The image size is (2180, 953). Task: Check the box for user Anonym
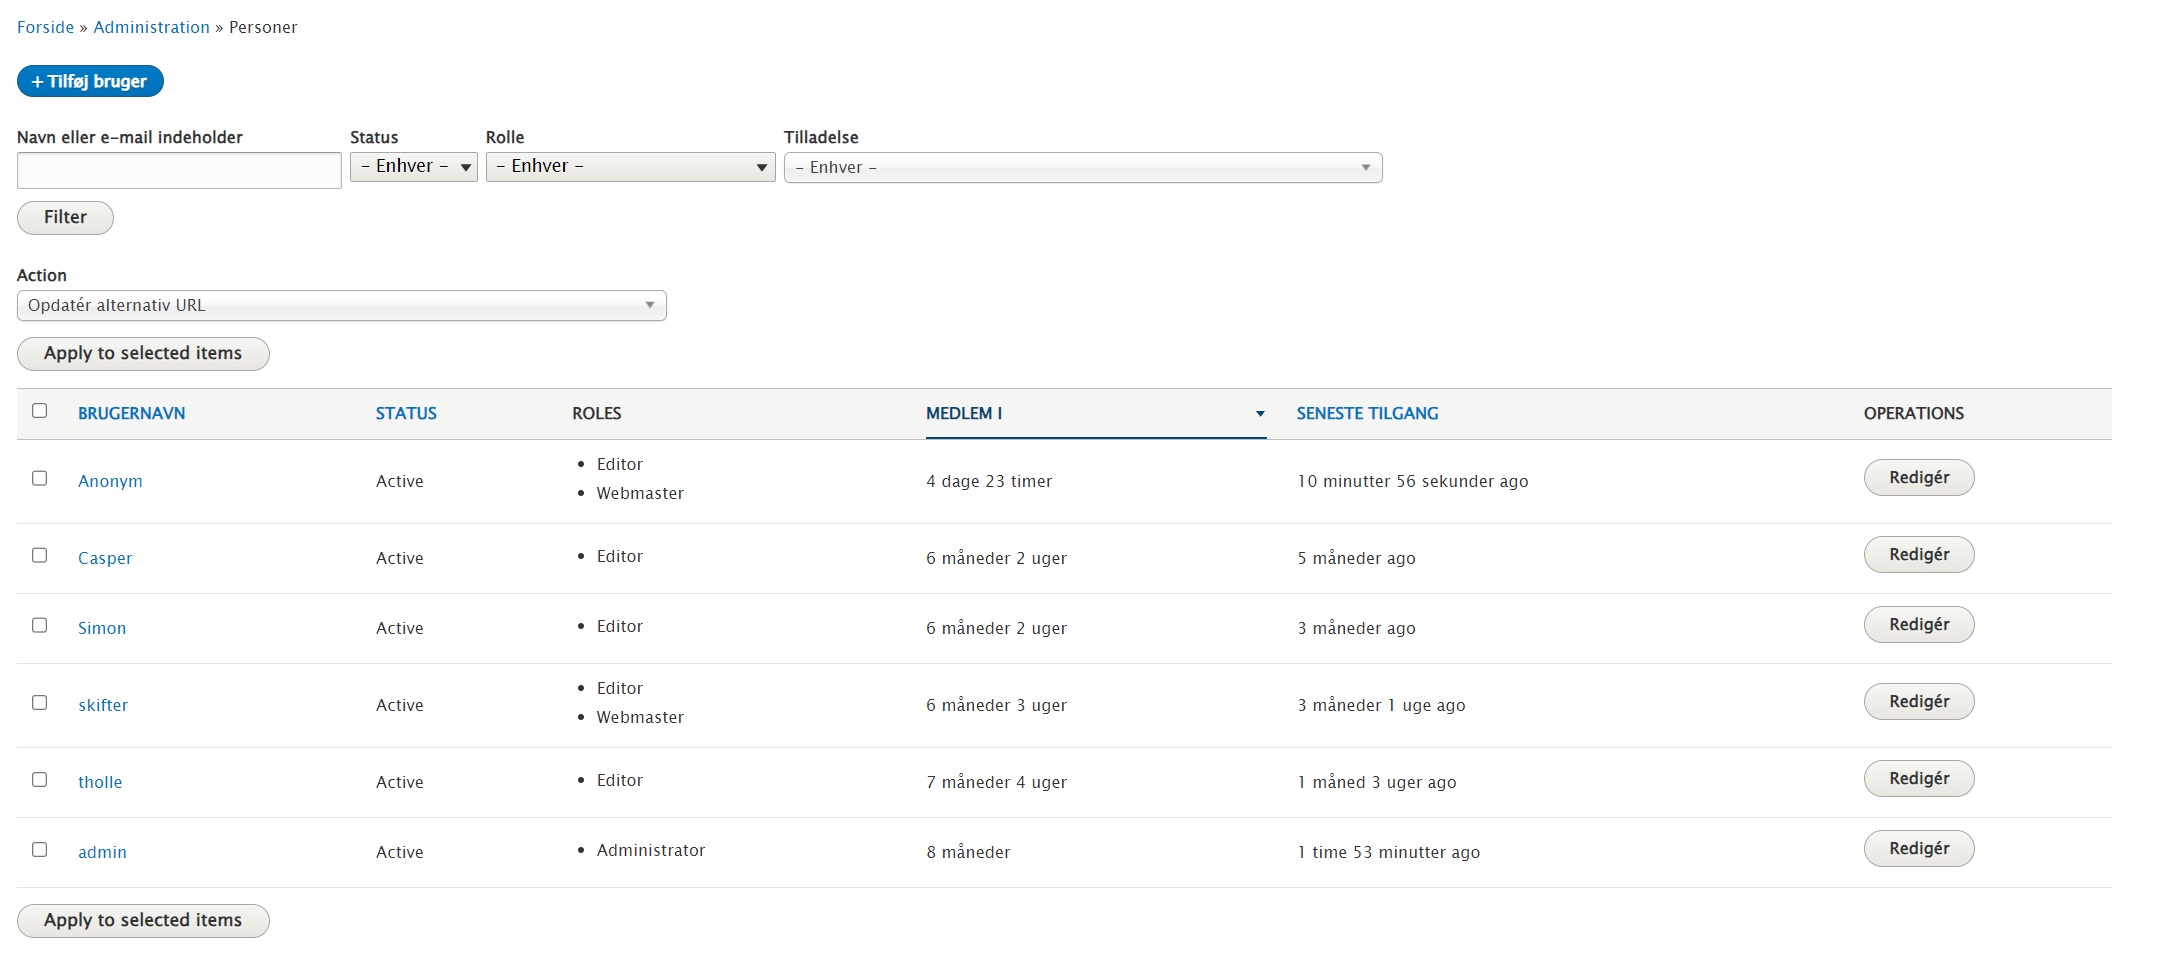40,479
